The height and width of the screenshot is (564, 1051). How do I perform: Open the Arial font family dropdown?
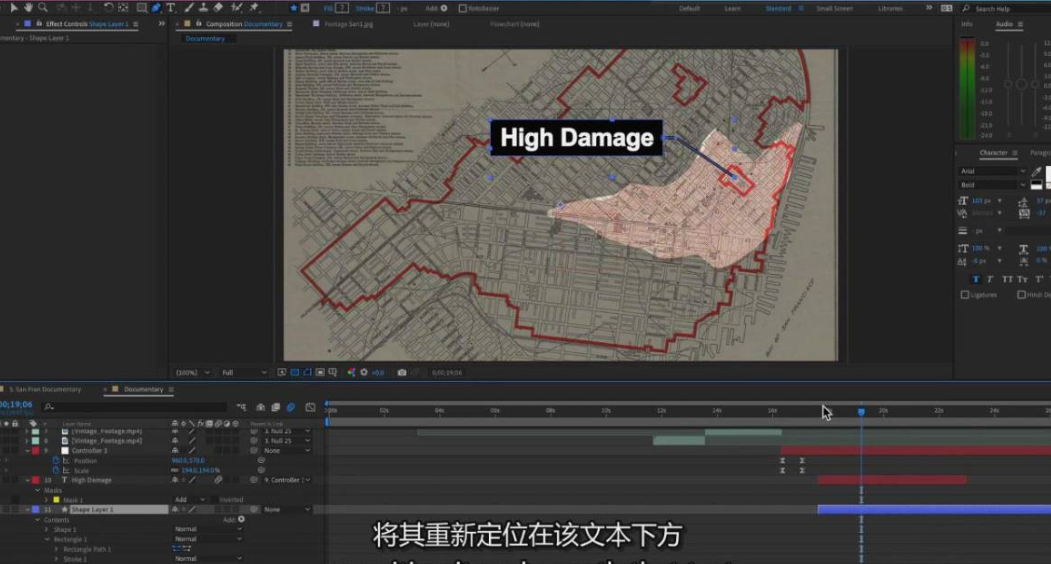[992, 172]
